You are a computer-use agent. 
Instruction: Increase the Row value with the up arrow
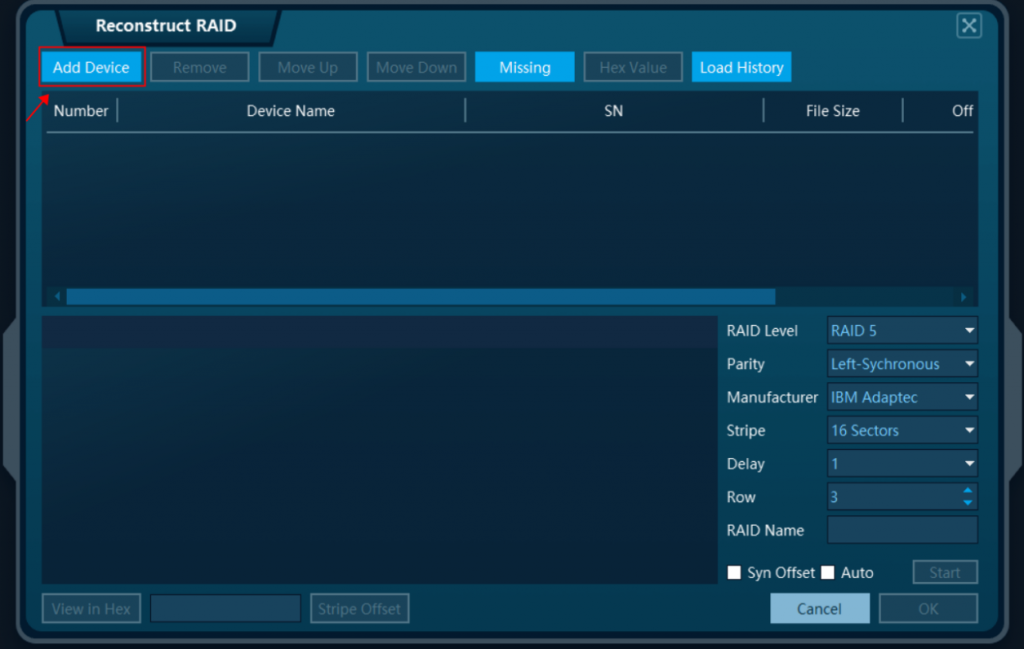968,491
